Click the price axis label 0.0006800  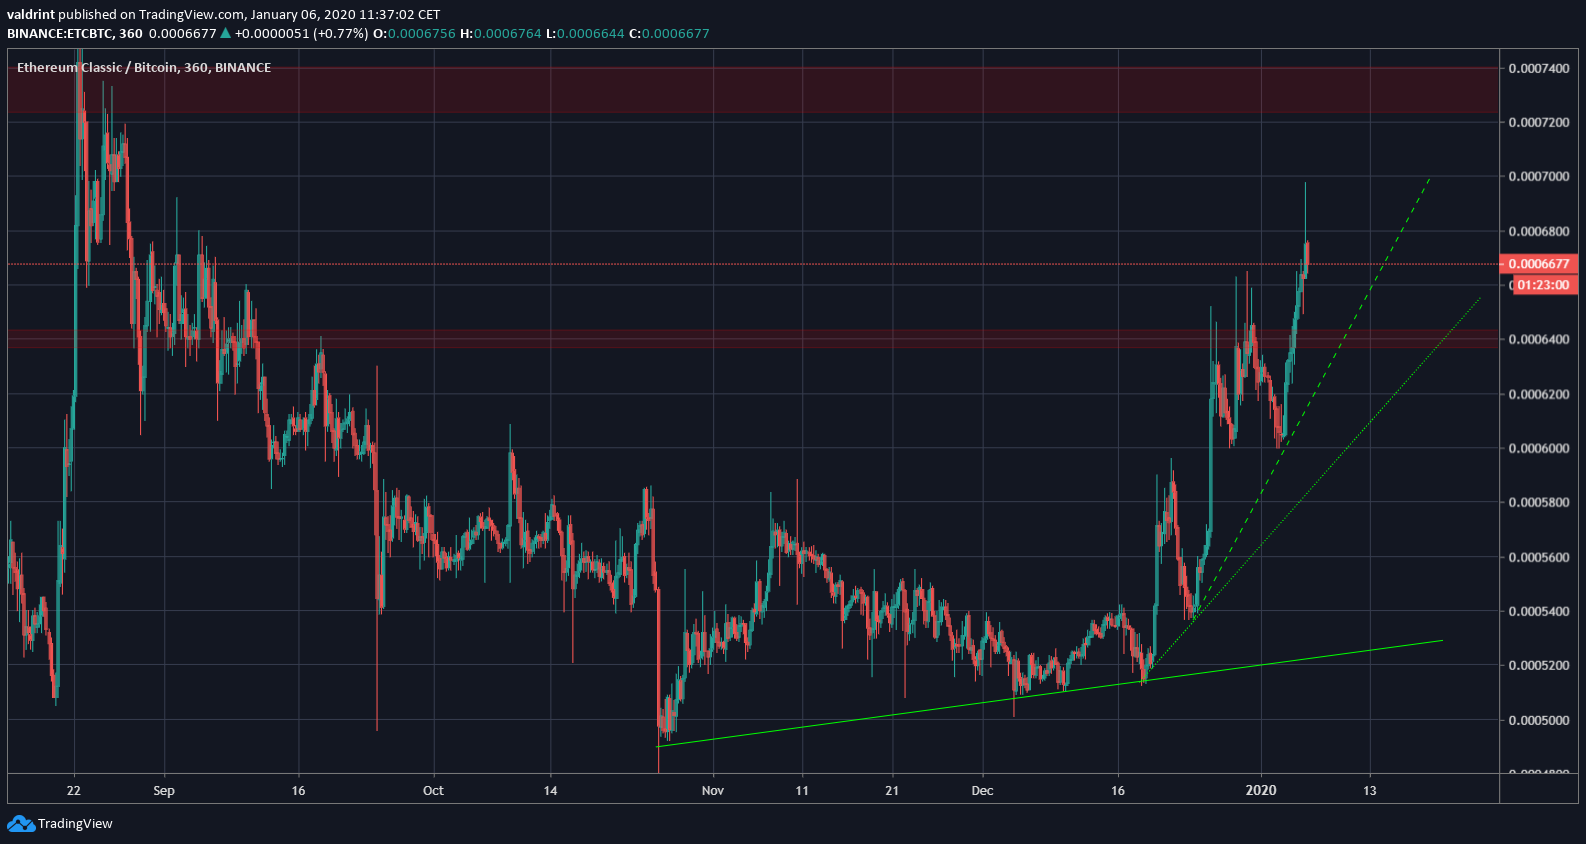[x=1539, y=231]
